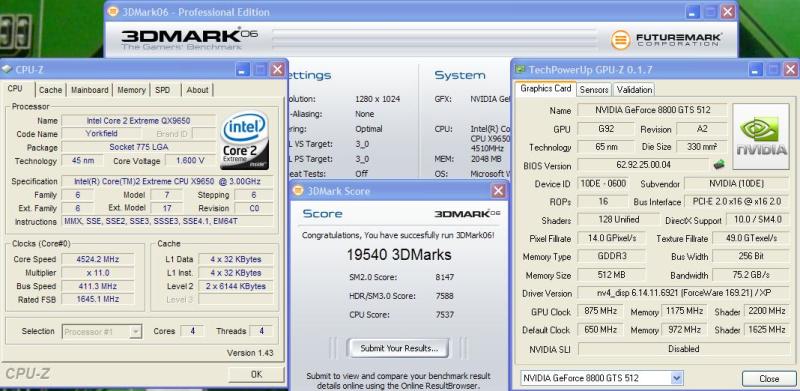
Task: Click the 3DMark Score dialog title icon
Action: [298, 191]
